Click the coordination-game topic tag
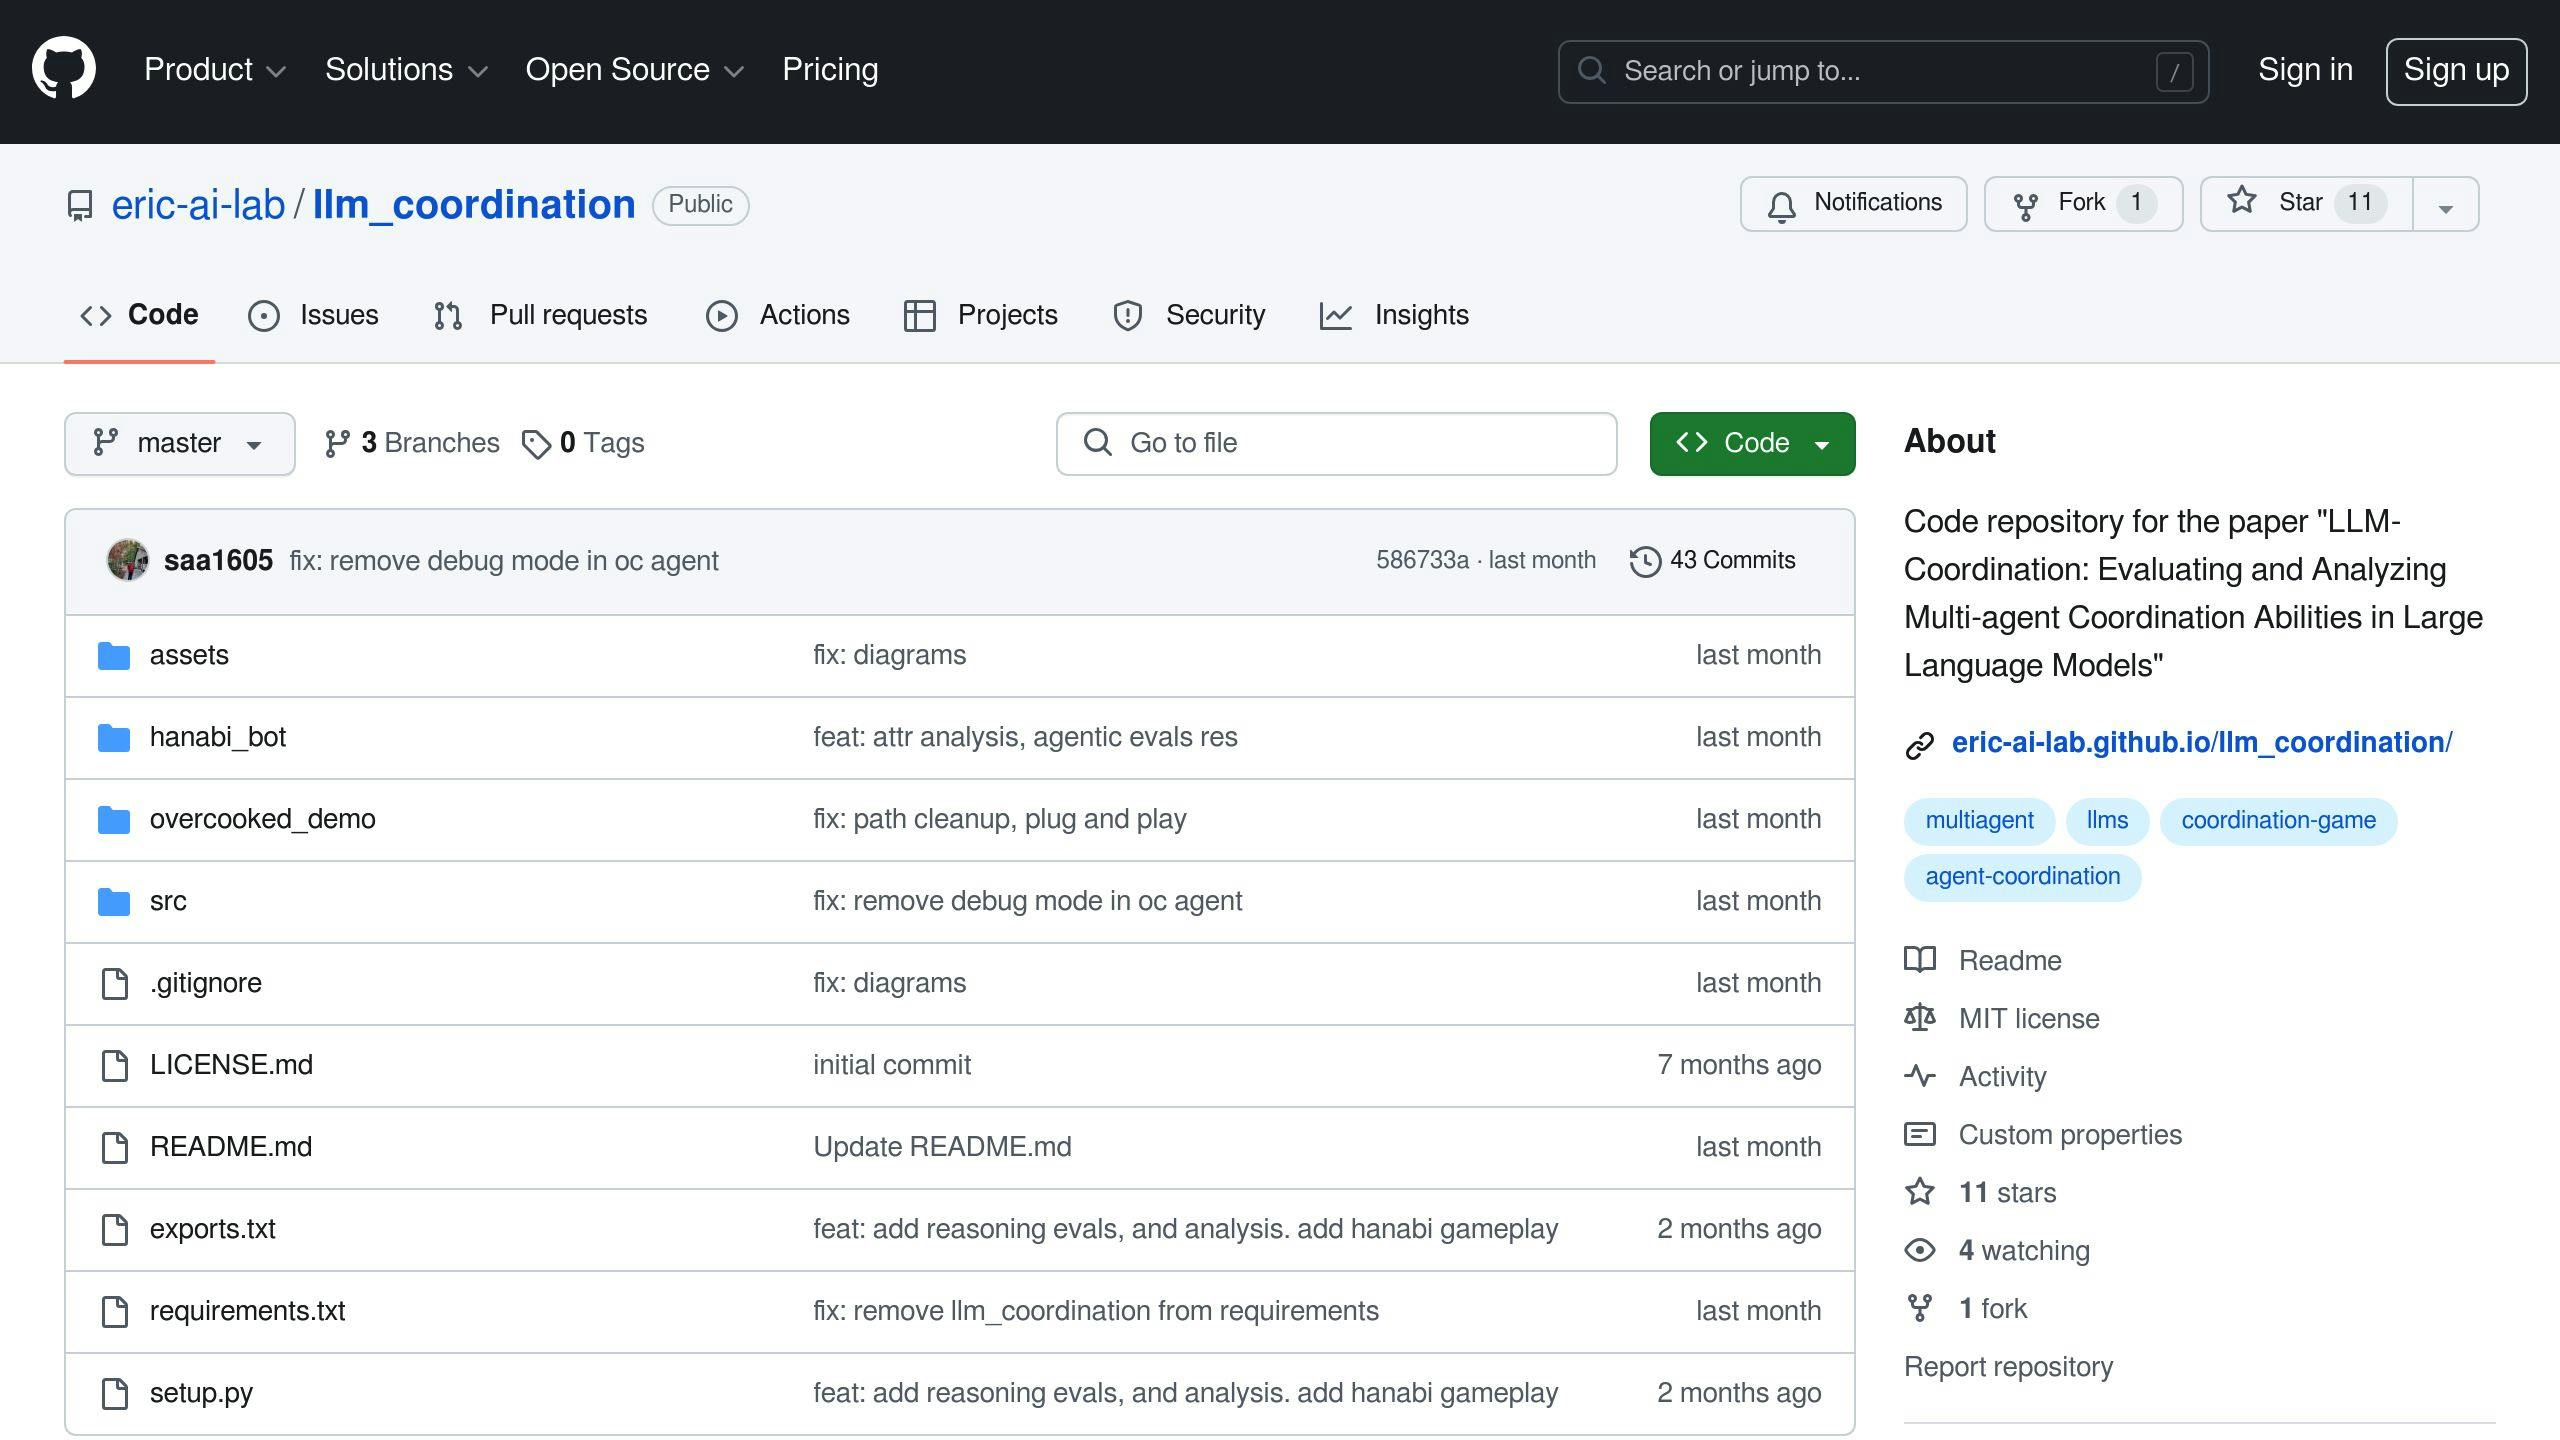This screenshot has height=1440, width=2560. coord(2279,819)
